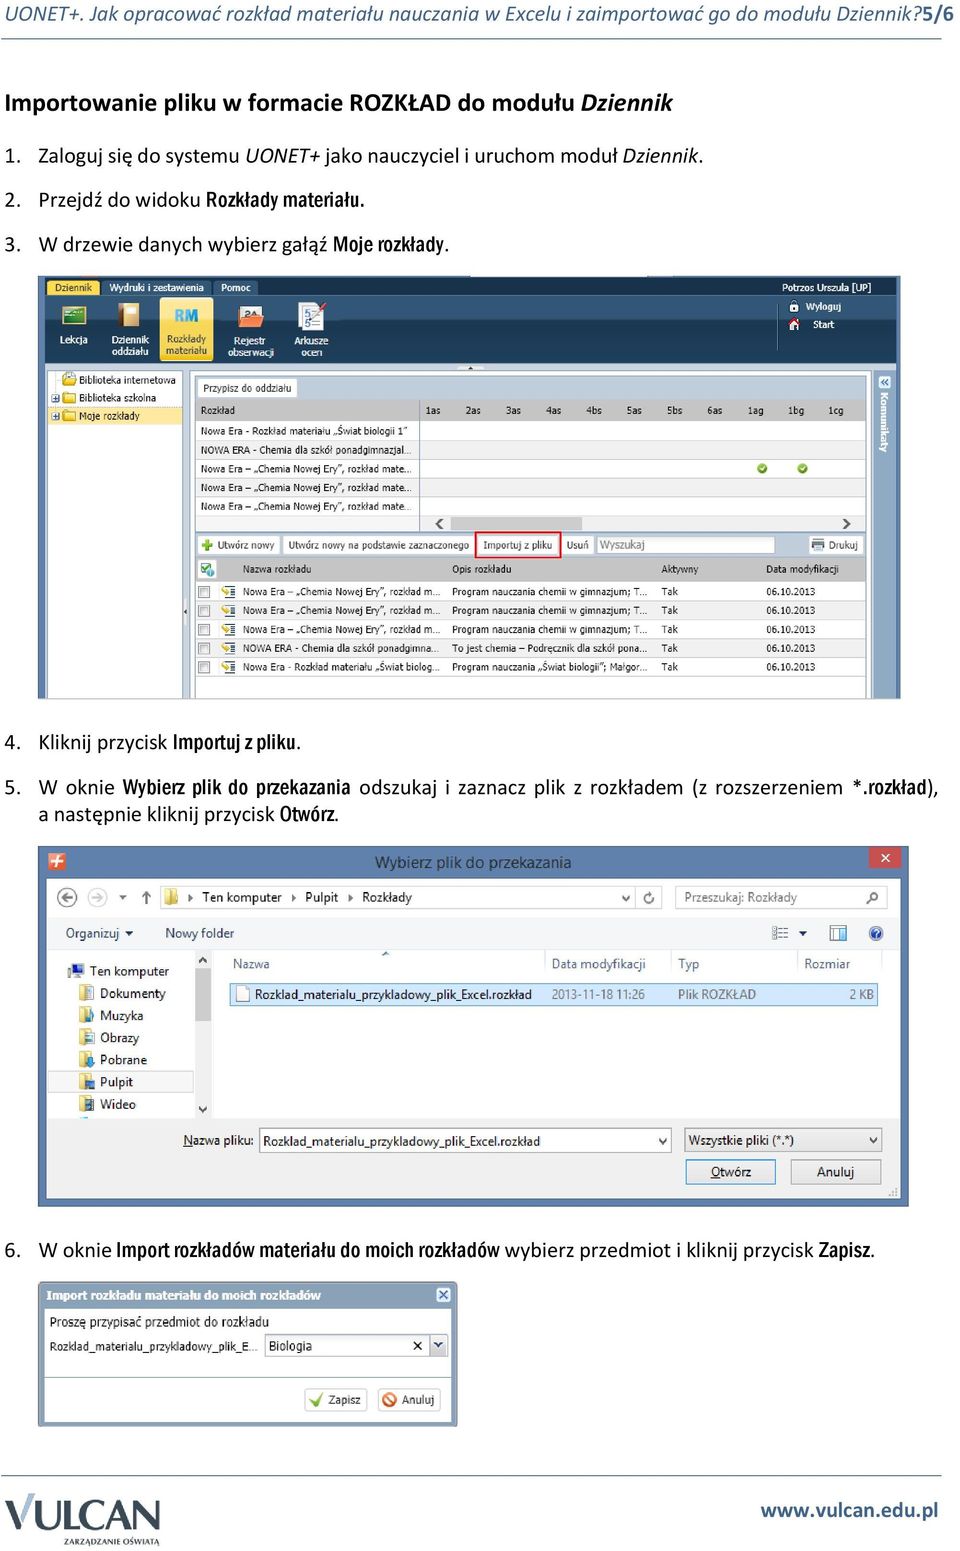Select the Pobrane folder
The height and width of the screenshot is (1551, 960).
[x=114, y=1060]
